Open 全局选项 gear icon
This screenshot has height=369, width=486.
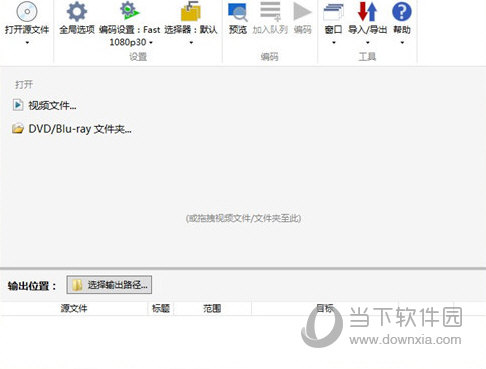pyautogui.click(x=77, y=11)
